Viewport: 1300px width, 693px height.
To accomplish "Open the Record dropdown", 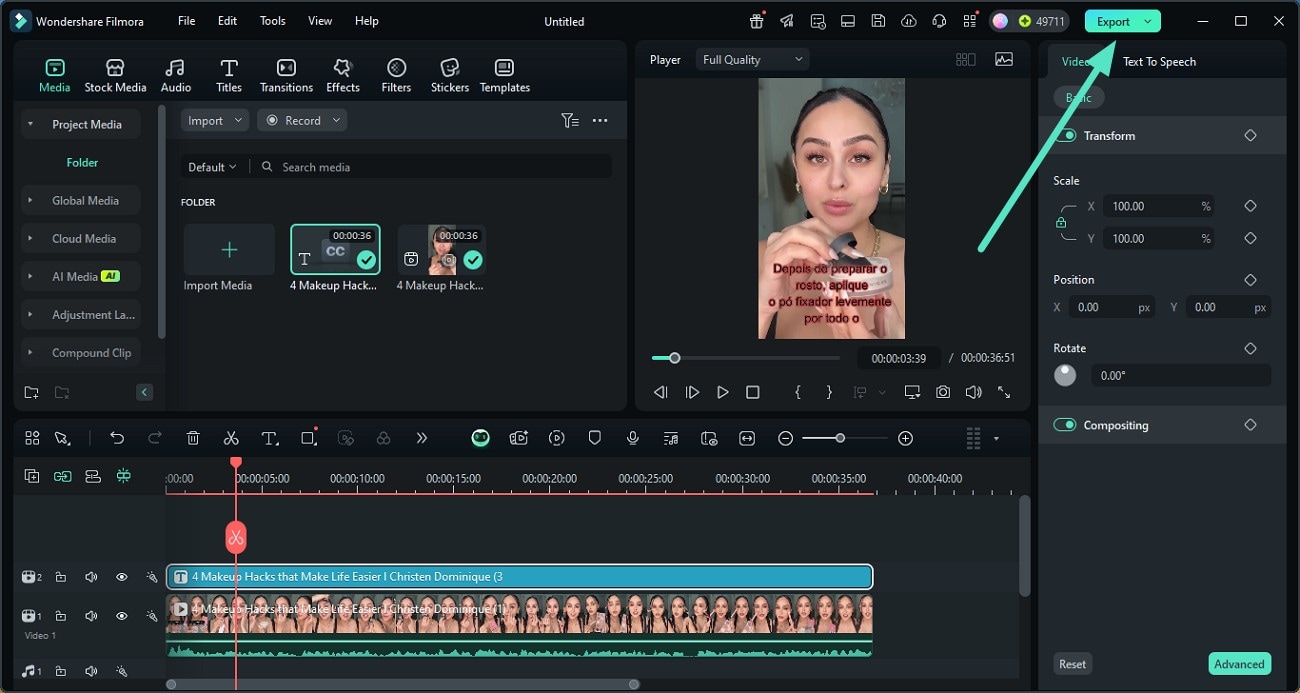I will point(302,120).
